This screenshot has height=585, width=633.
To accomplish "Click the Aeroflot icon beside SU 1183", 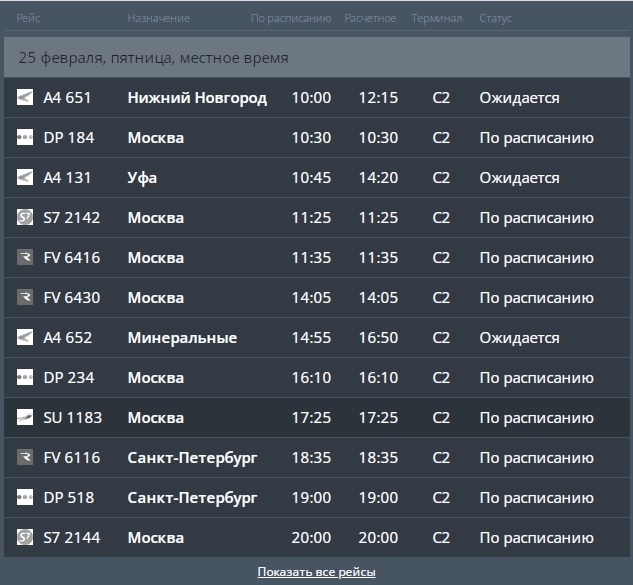I will coord(25,418).
